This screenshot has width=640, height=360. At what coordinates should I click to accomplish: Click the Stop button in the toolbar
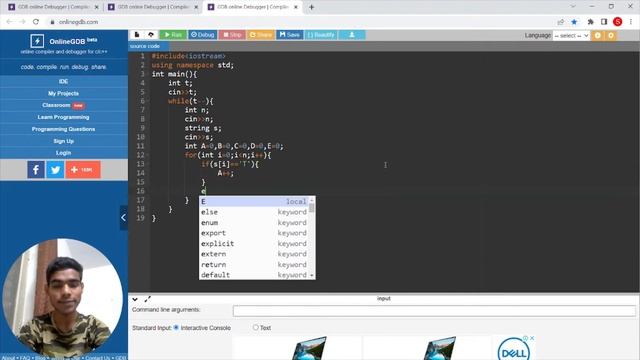(232, 35)
